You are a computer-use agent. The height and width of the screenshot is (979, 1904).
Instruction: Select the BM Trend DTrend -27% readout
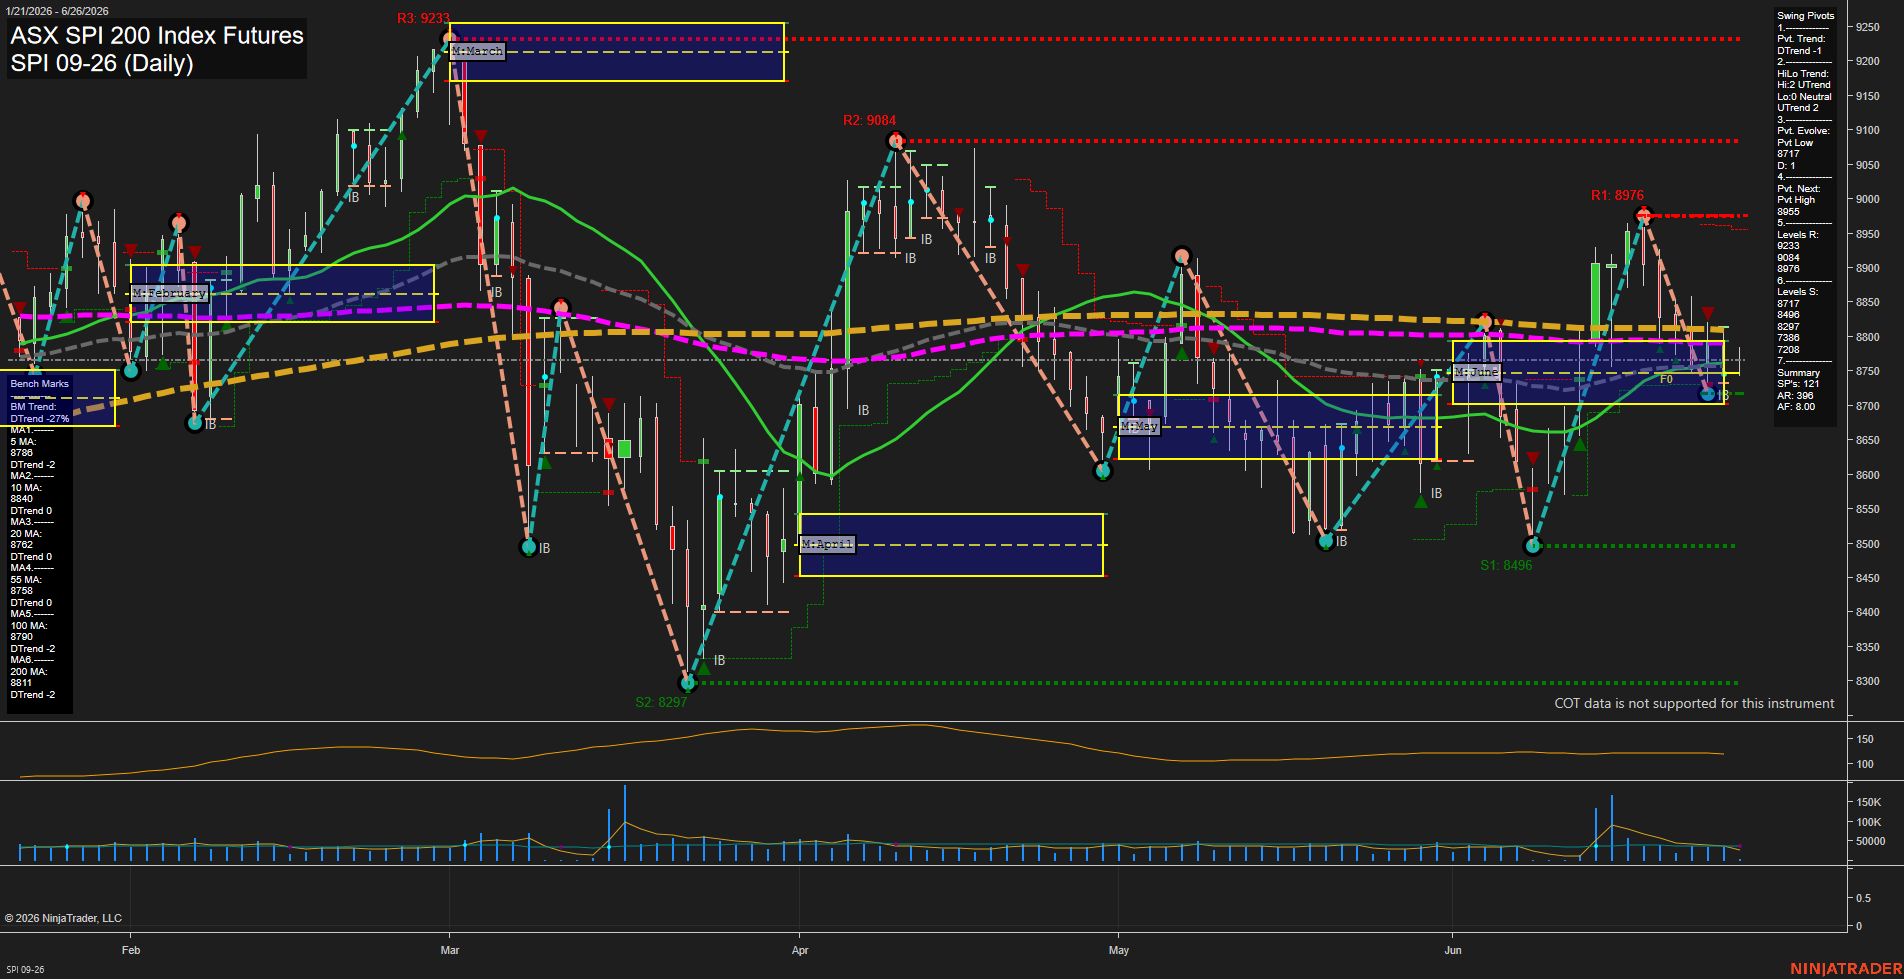coord(40,413)
